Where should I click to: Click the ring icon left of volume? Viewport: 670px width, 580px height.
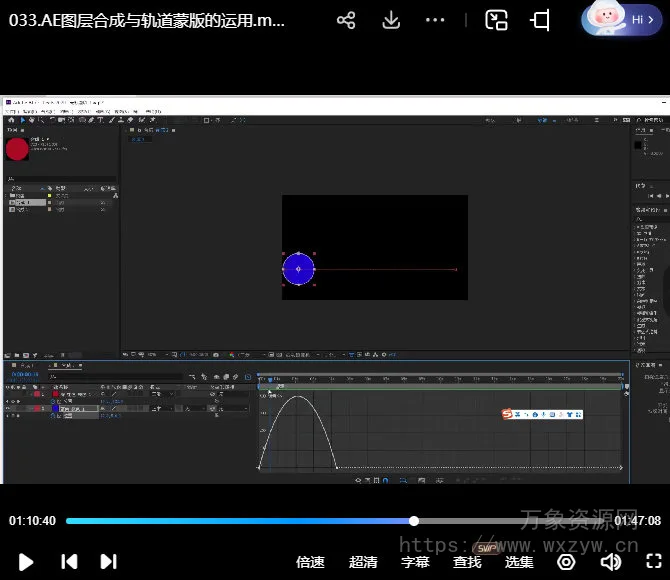click(566, 562)
